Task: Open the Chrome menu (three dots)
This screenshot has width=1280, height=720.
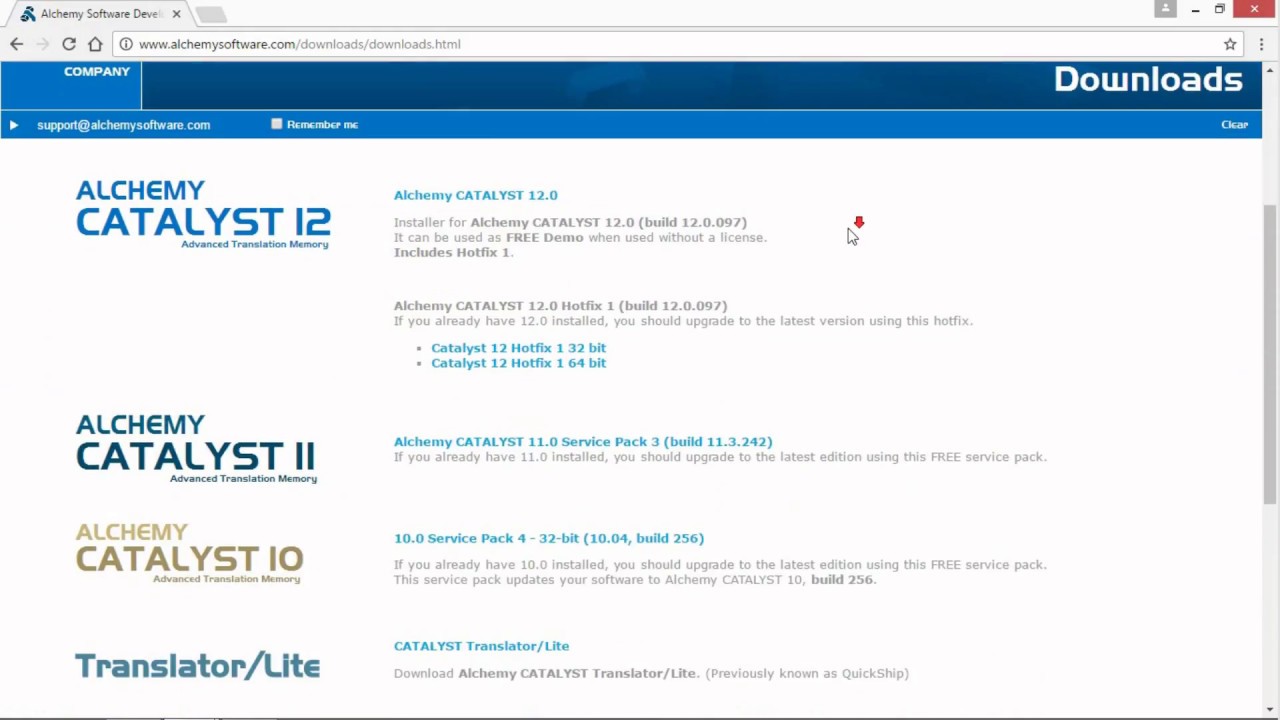Action: click(1262, 44)
